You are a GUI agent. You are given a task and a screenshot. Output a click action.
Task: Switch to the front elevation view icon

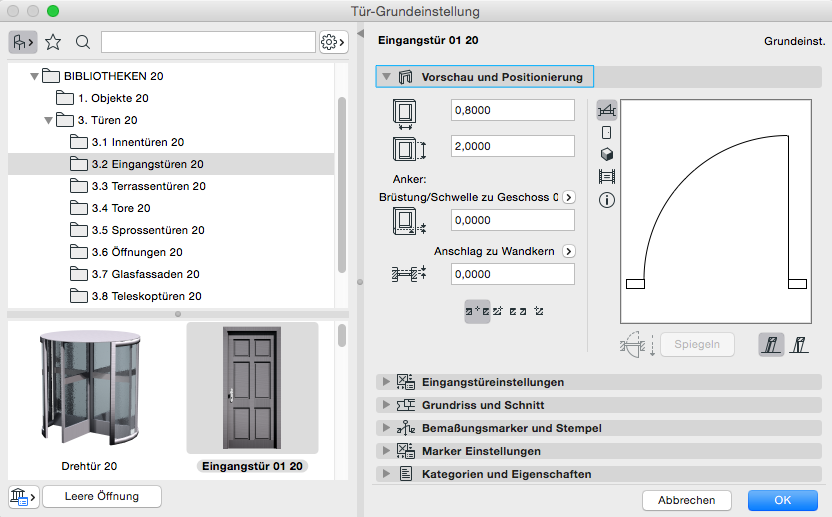pyautogui.click(x=606, y=132)
